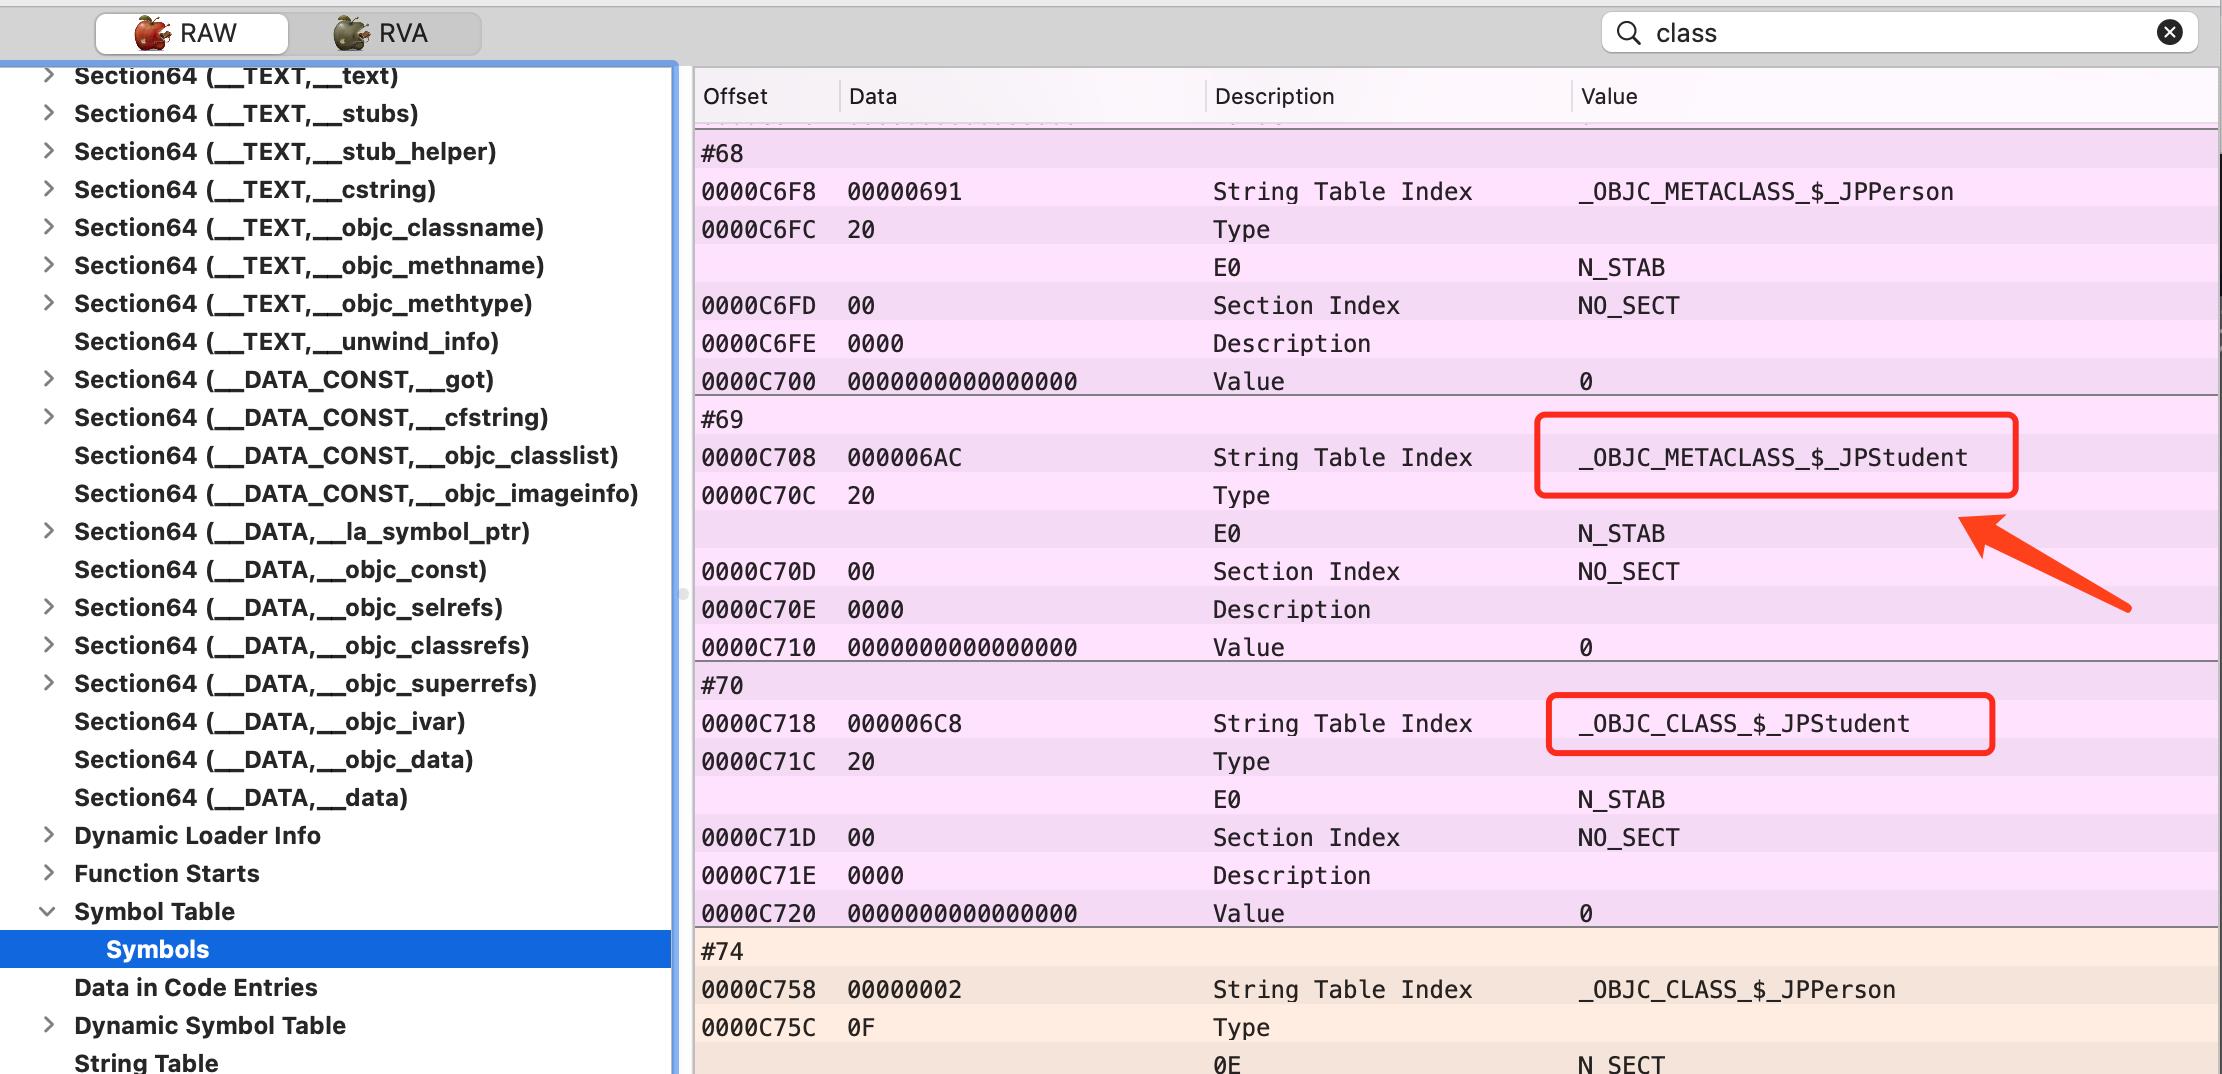Click offset cell 0000C708

click(758, 457)
